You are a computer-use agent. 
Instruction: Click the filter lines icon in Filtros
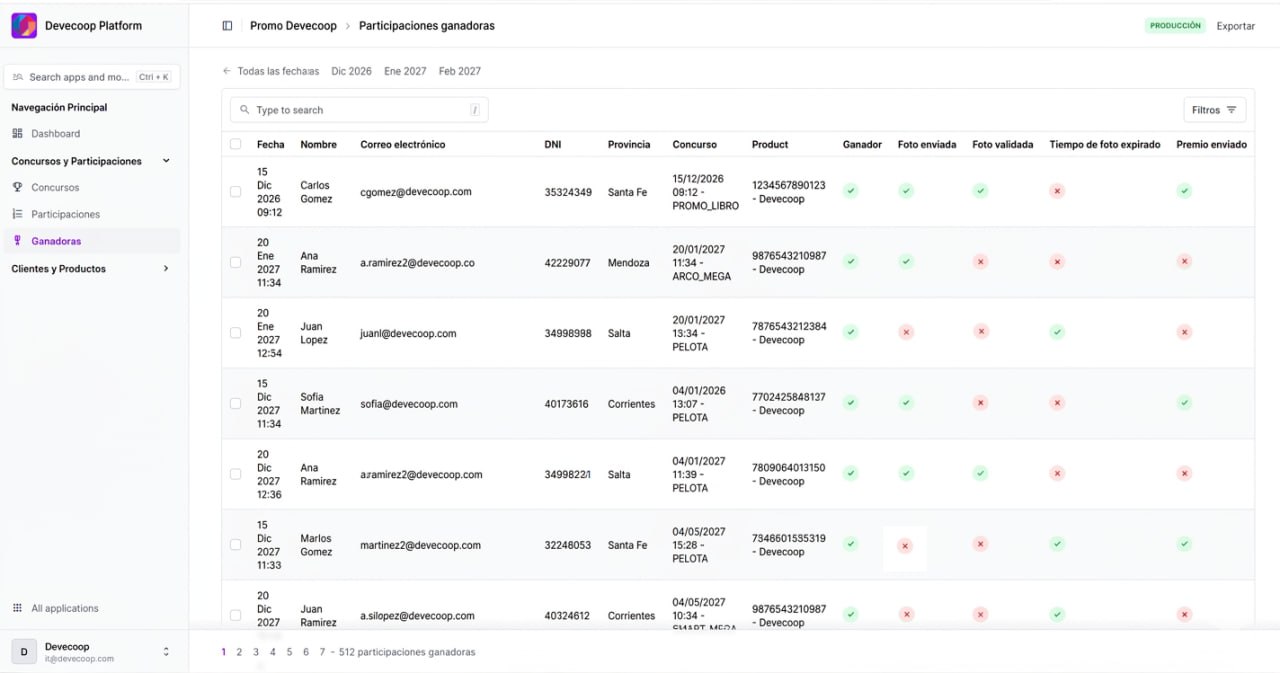(x=1231, y=110)
